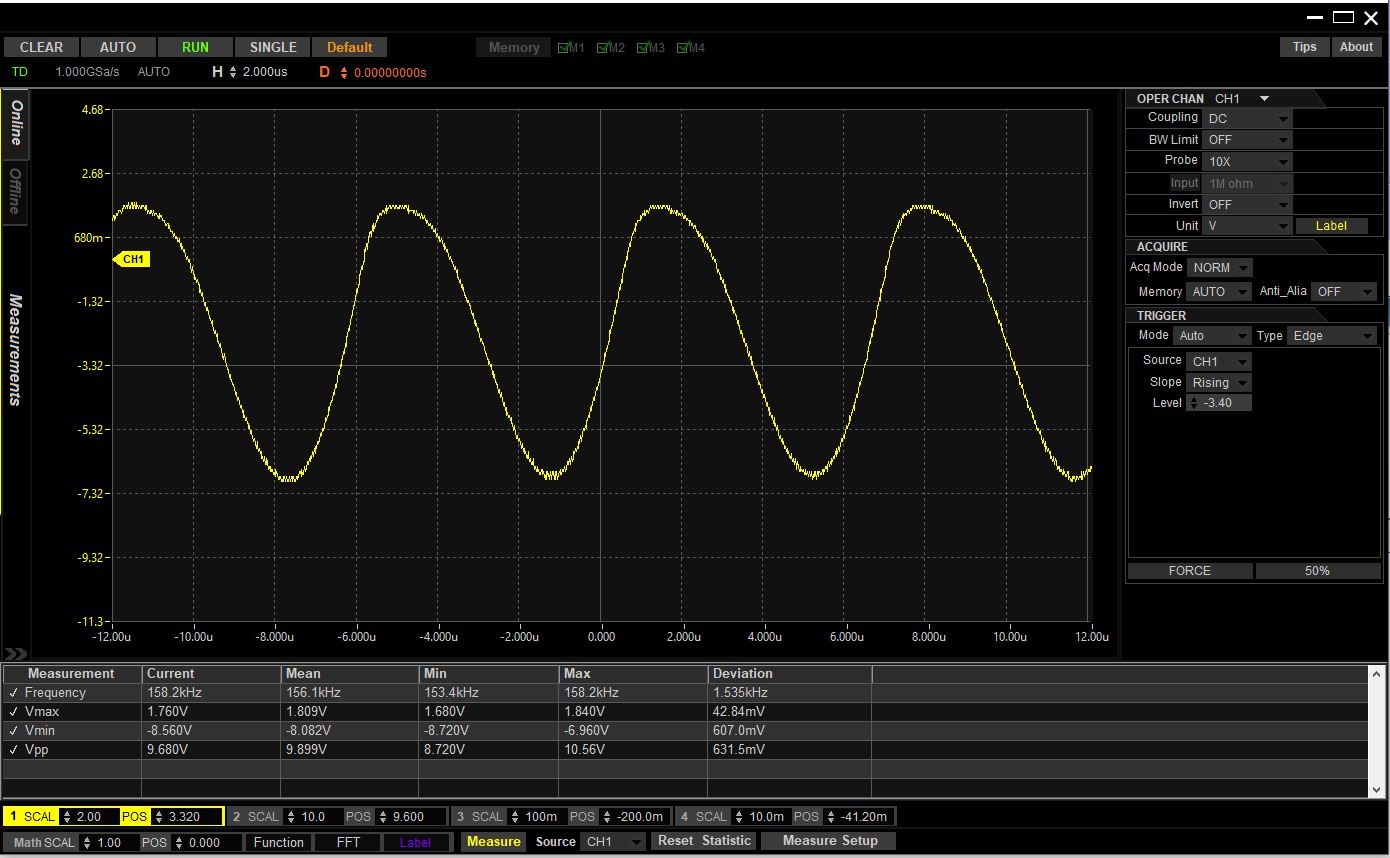The image size is (1390, 858).
Task: Adjust channel 4 scale stepper
Action: [739, 817]
